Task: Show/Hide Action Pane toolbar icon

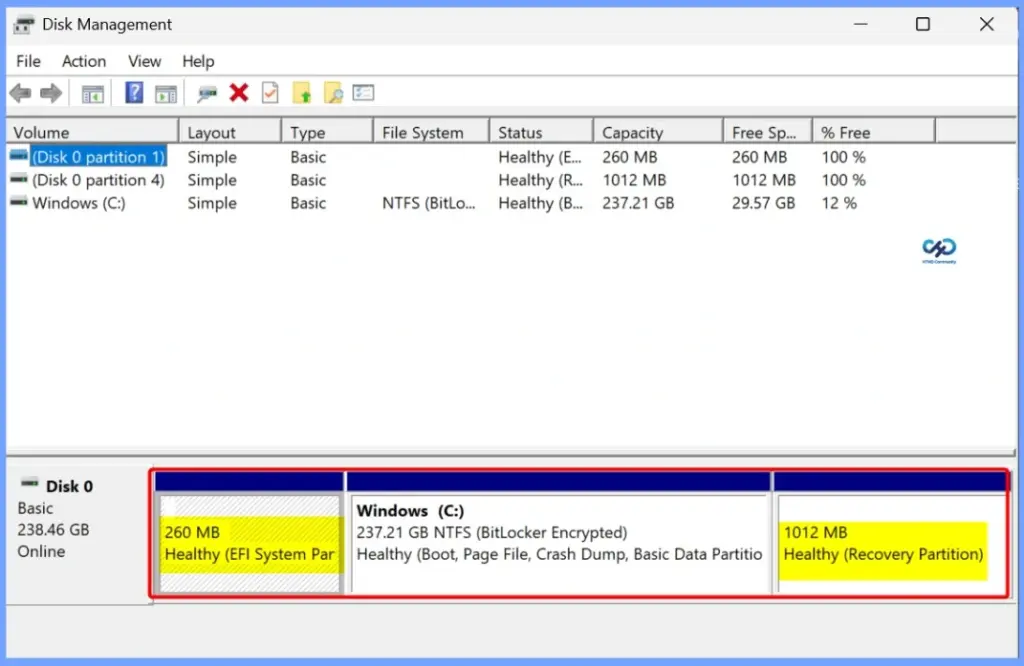Action: 166,94
